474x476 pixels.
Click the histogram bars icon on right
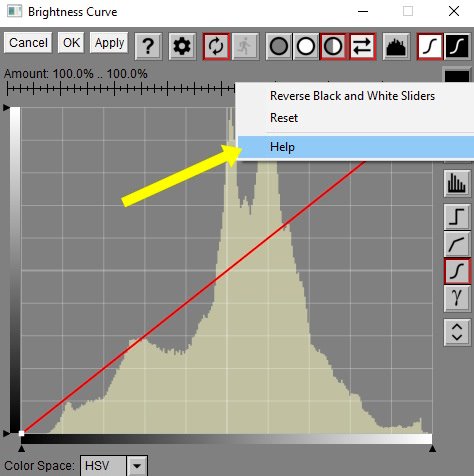[x=457, y=183]
